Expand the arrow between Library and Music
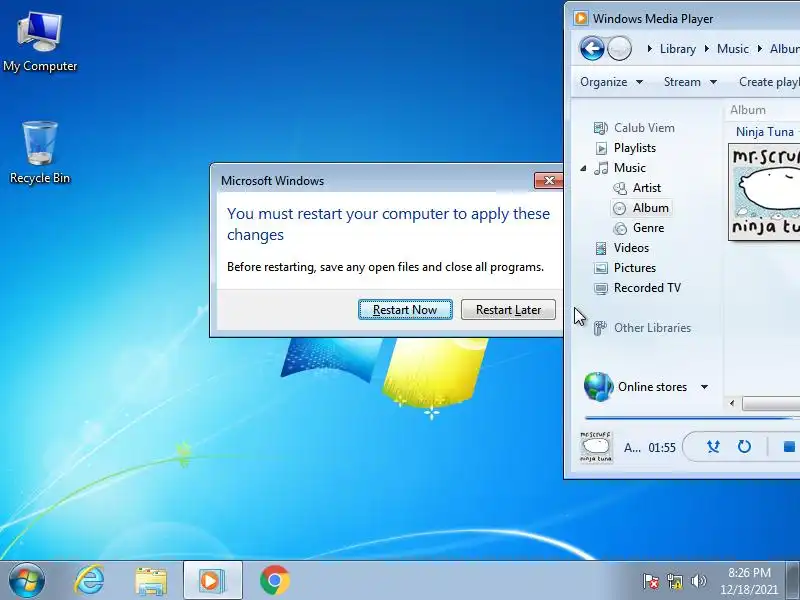 tap(707, 49)
